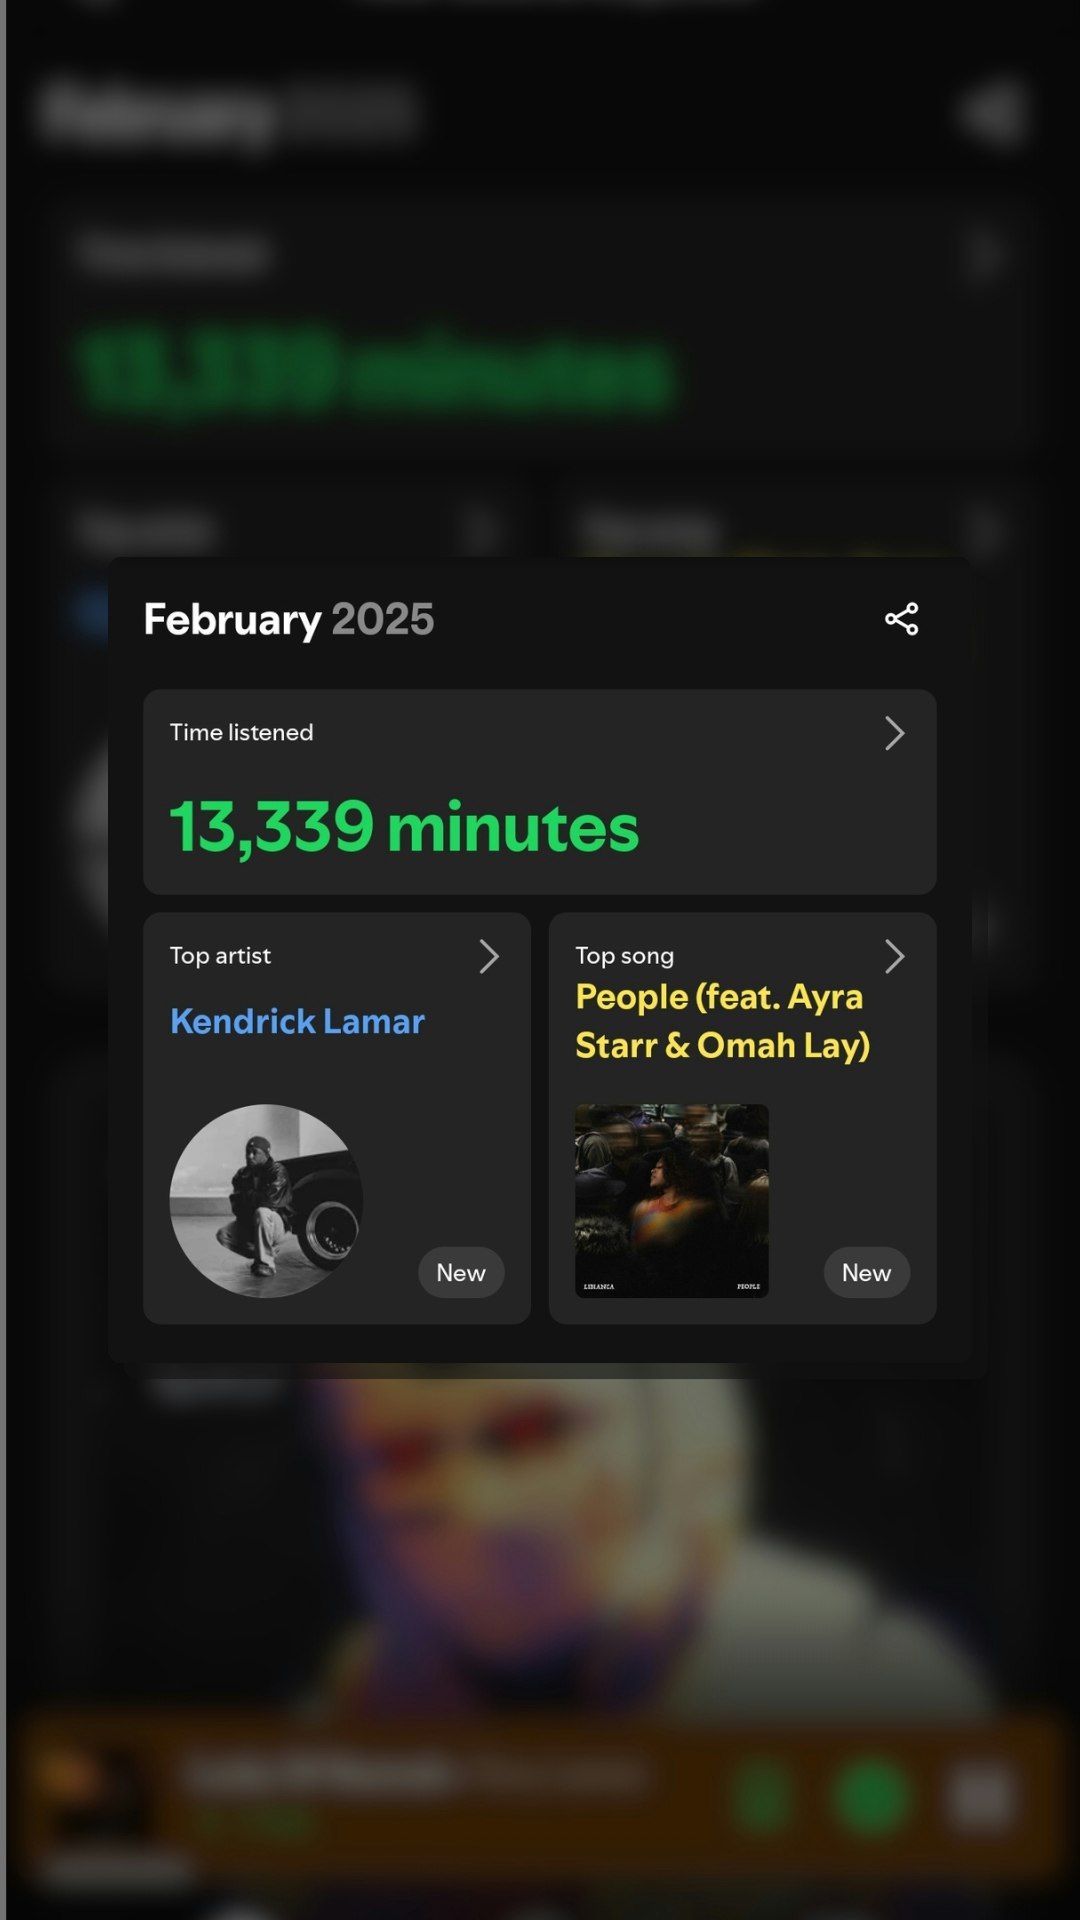Tap blurred green device icon beside play button
Image resolution: width=1080 pixels, height=1920 pixels.
pos(762,1797)
